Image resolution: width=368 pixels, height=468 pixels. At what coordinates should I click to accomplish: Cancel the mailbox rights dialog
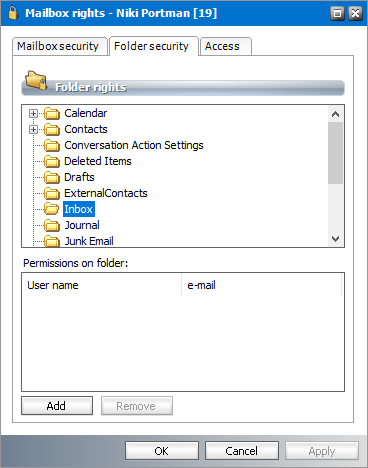[242, 451]
